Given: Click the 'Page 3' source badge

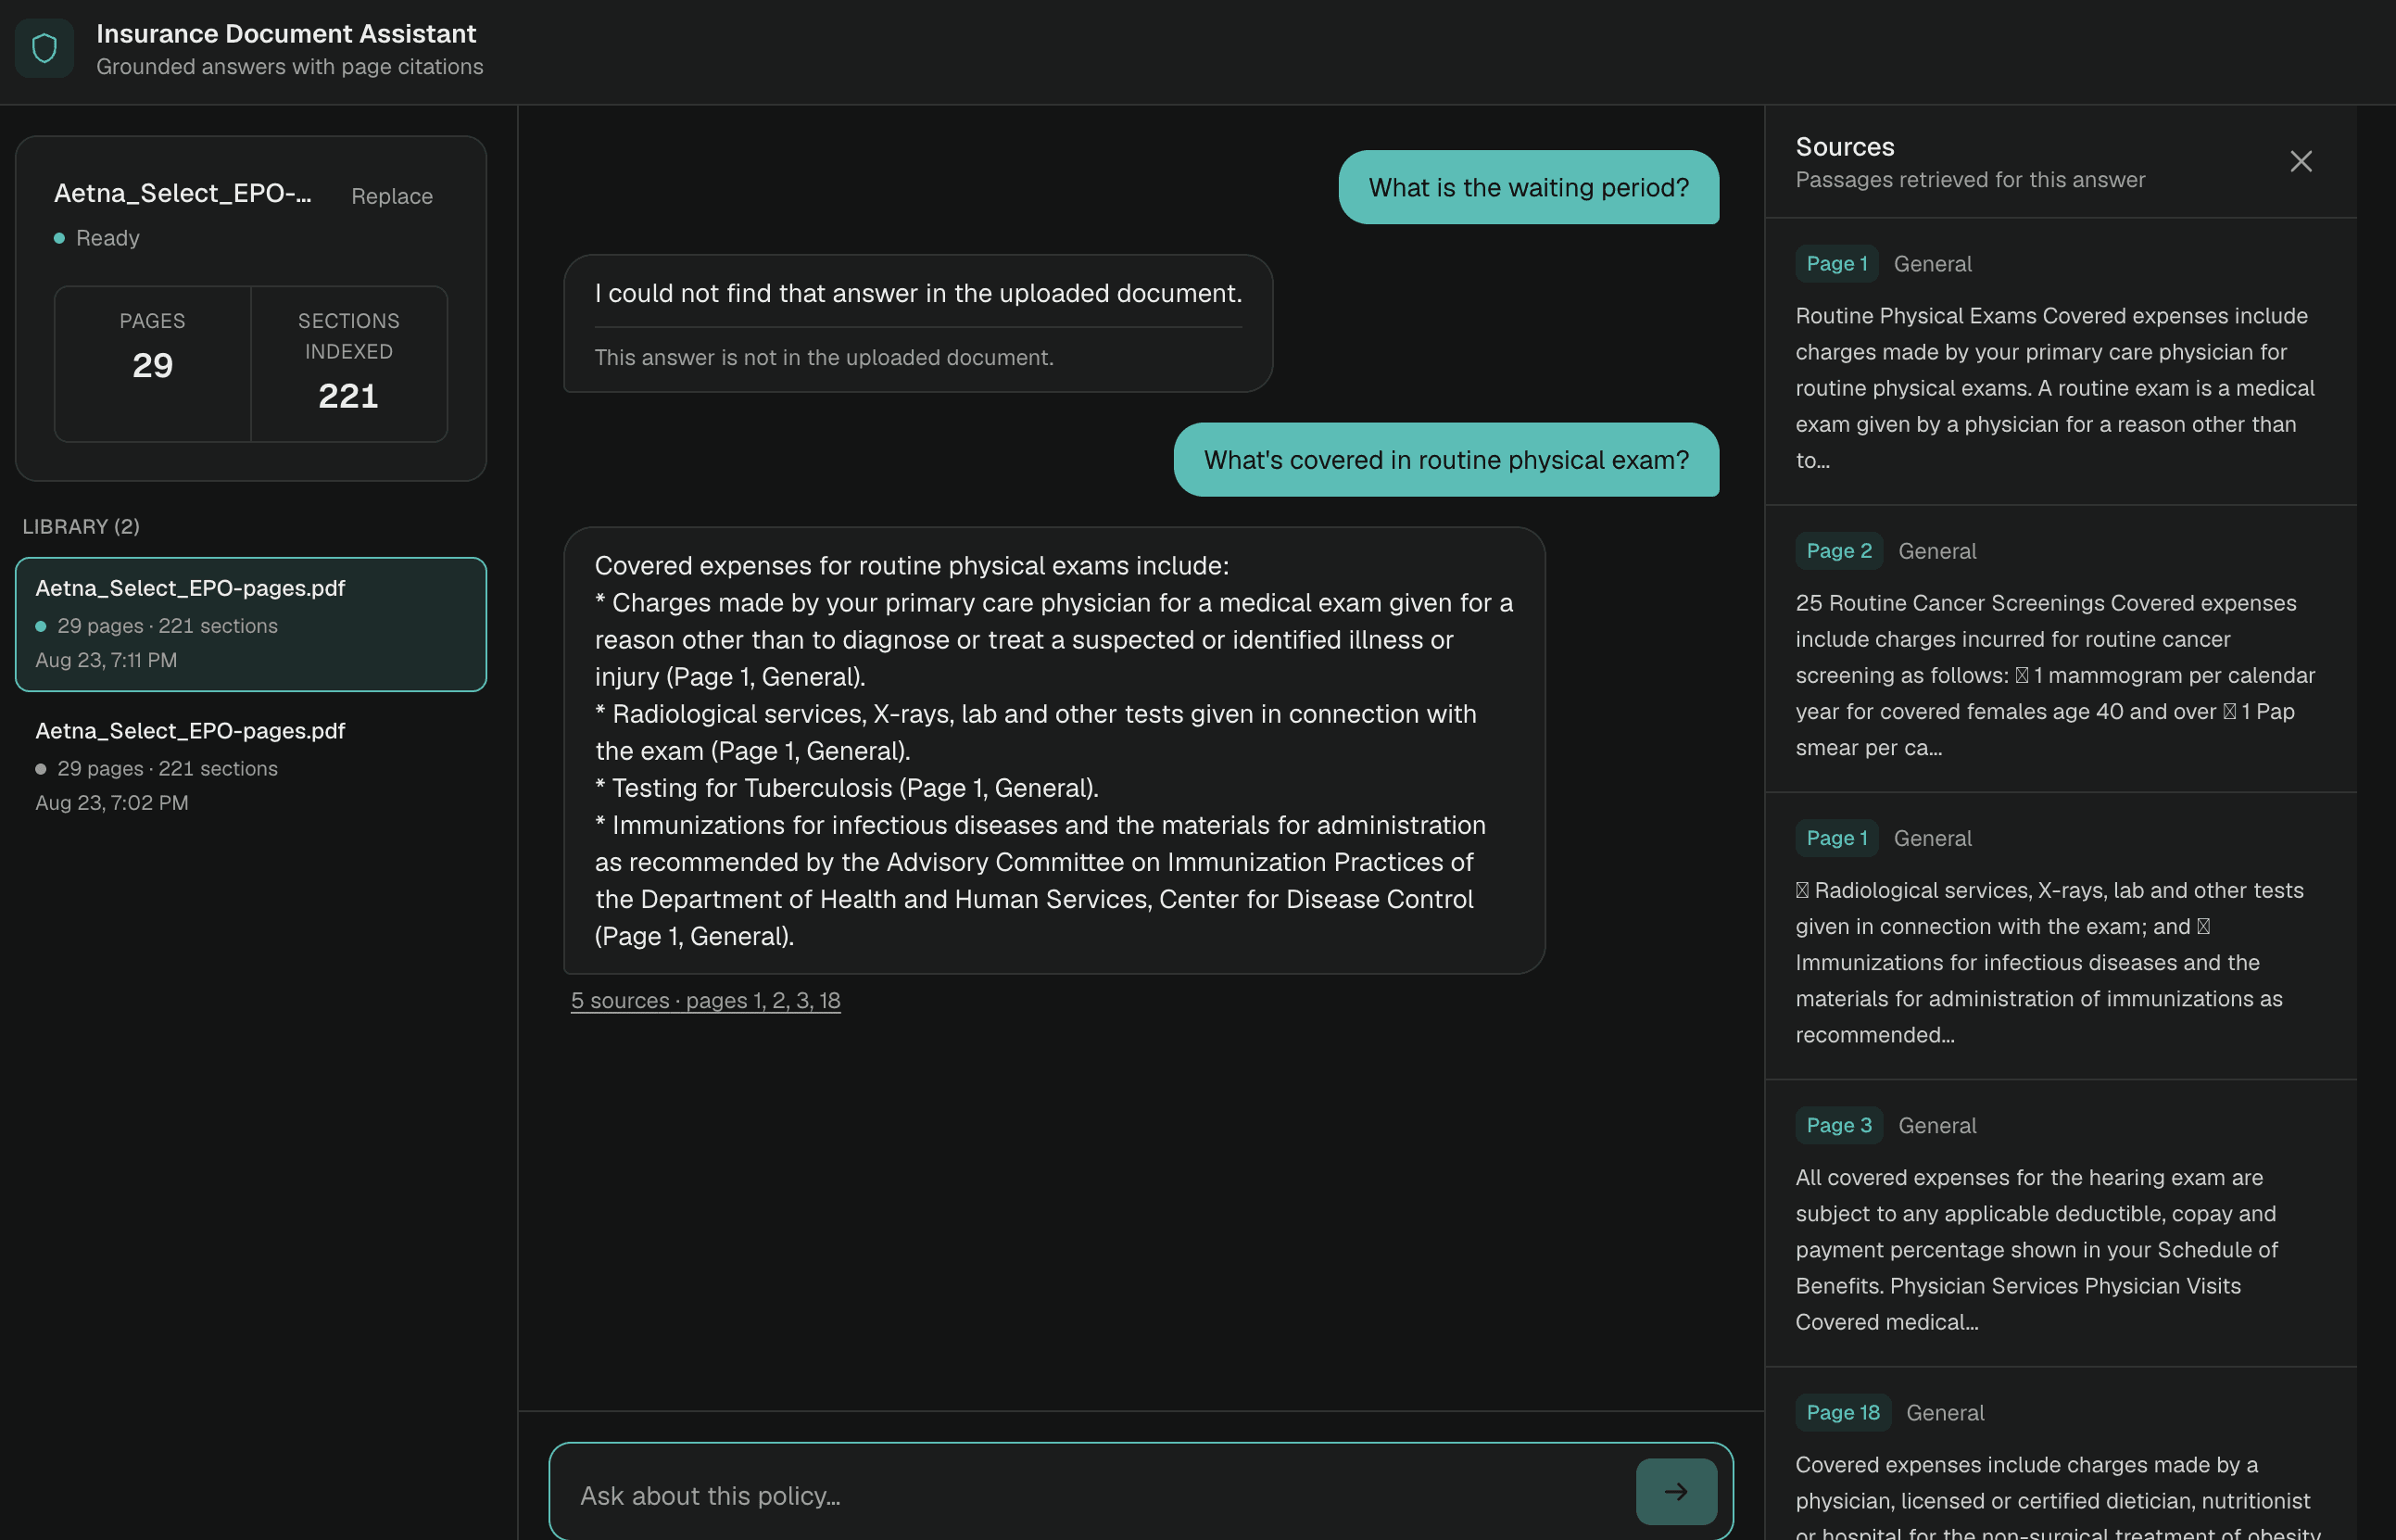Looking at the screenshot, I should (1838, 1125).
